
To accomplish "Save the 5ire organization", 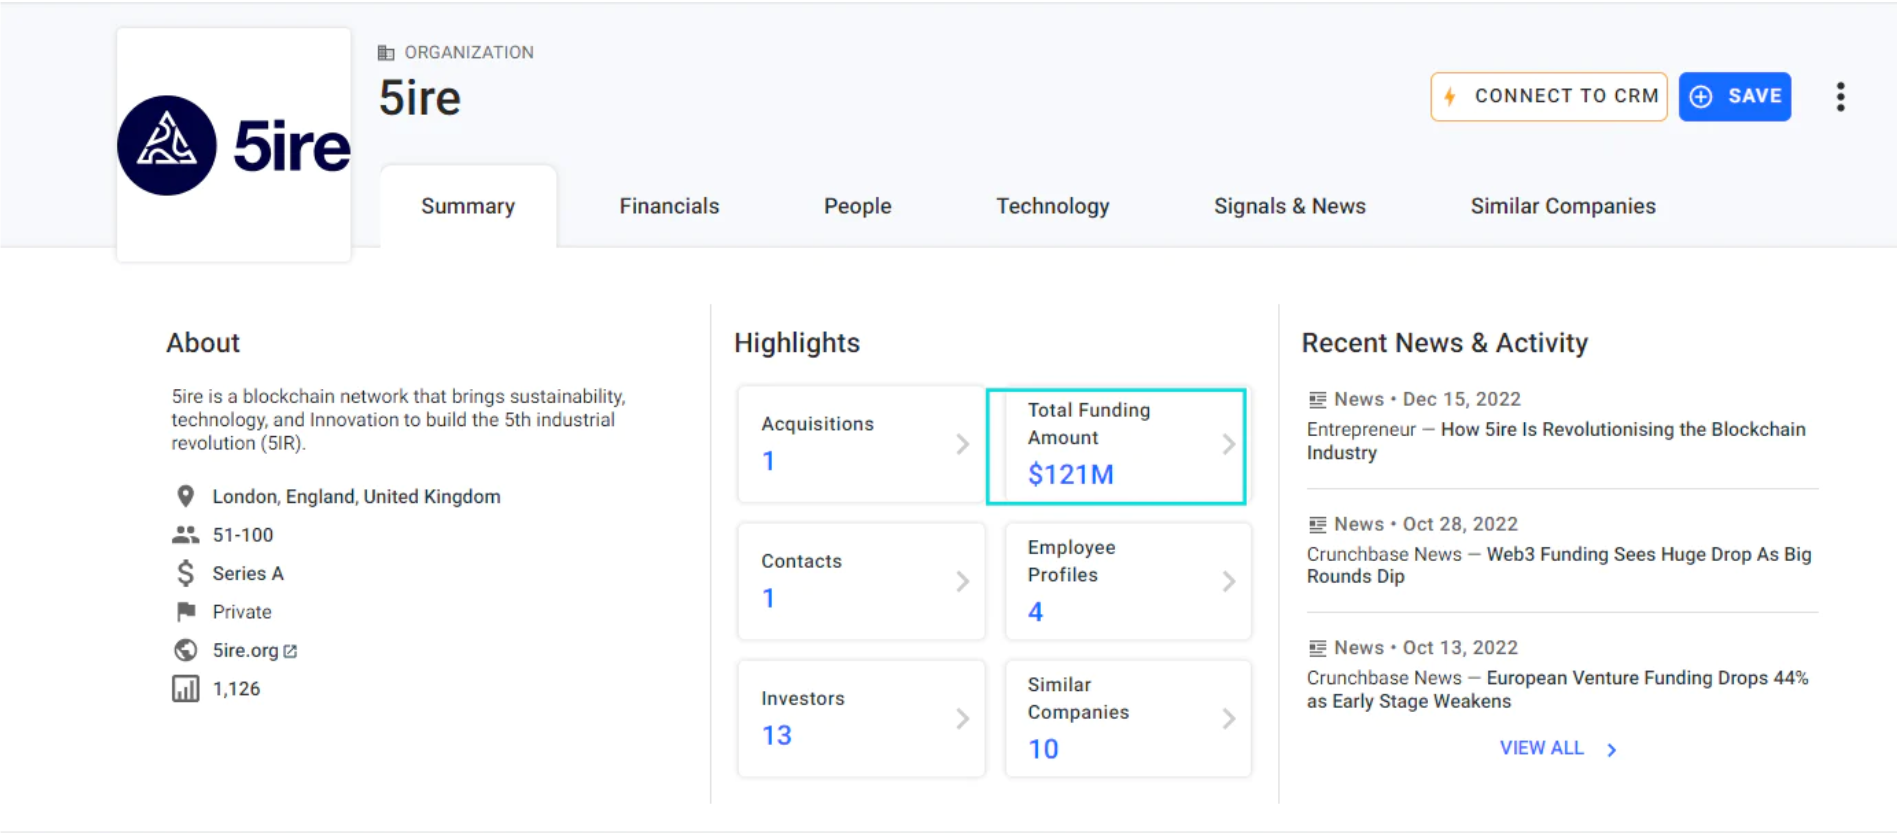I will (1735, 96).
